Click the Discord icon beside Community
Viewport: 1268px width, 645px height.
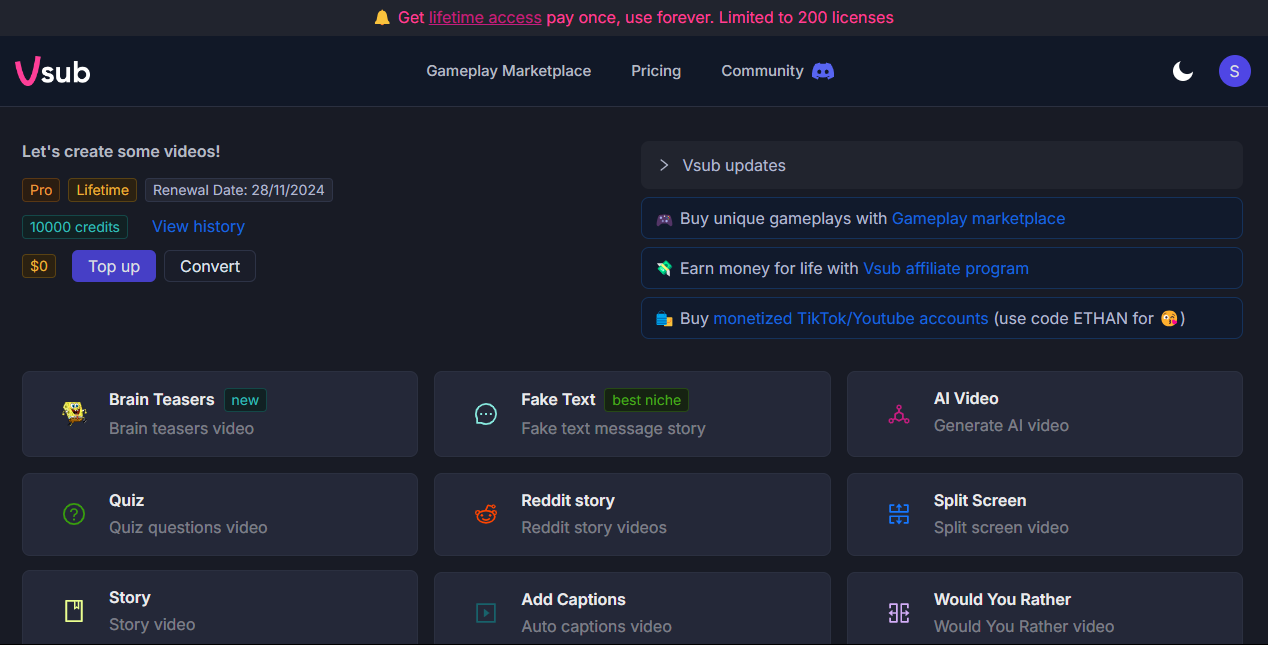click(x=823, y=71)
